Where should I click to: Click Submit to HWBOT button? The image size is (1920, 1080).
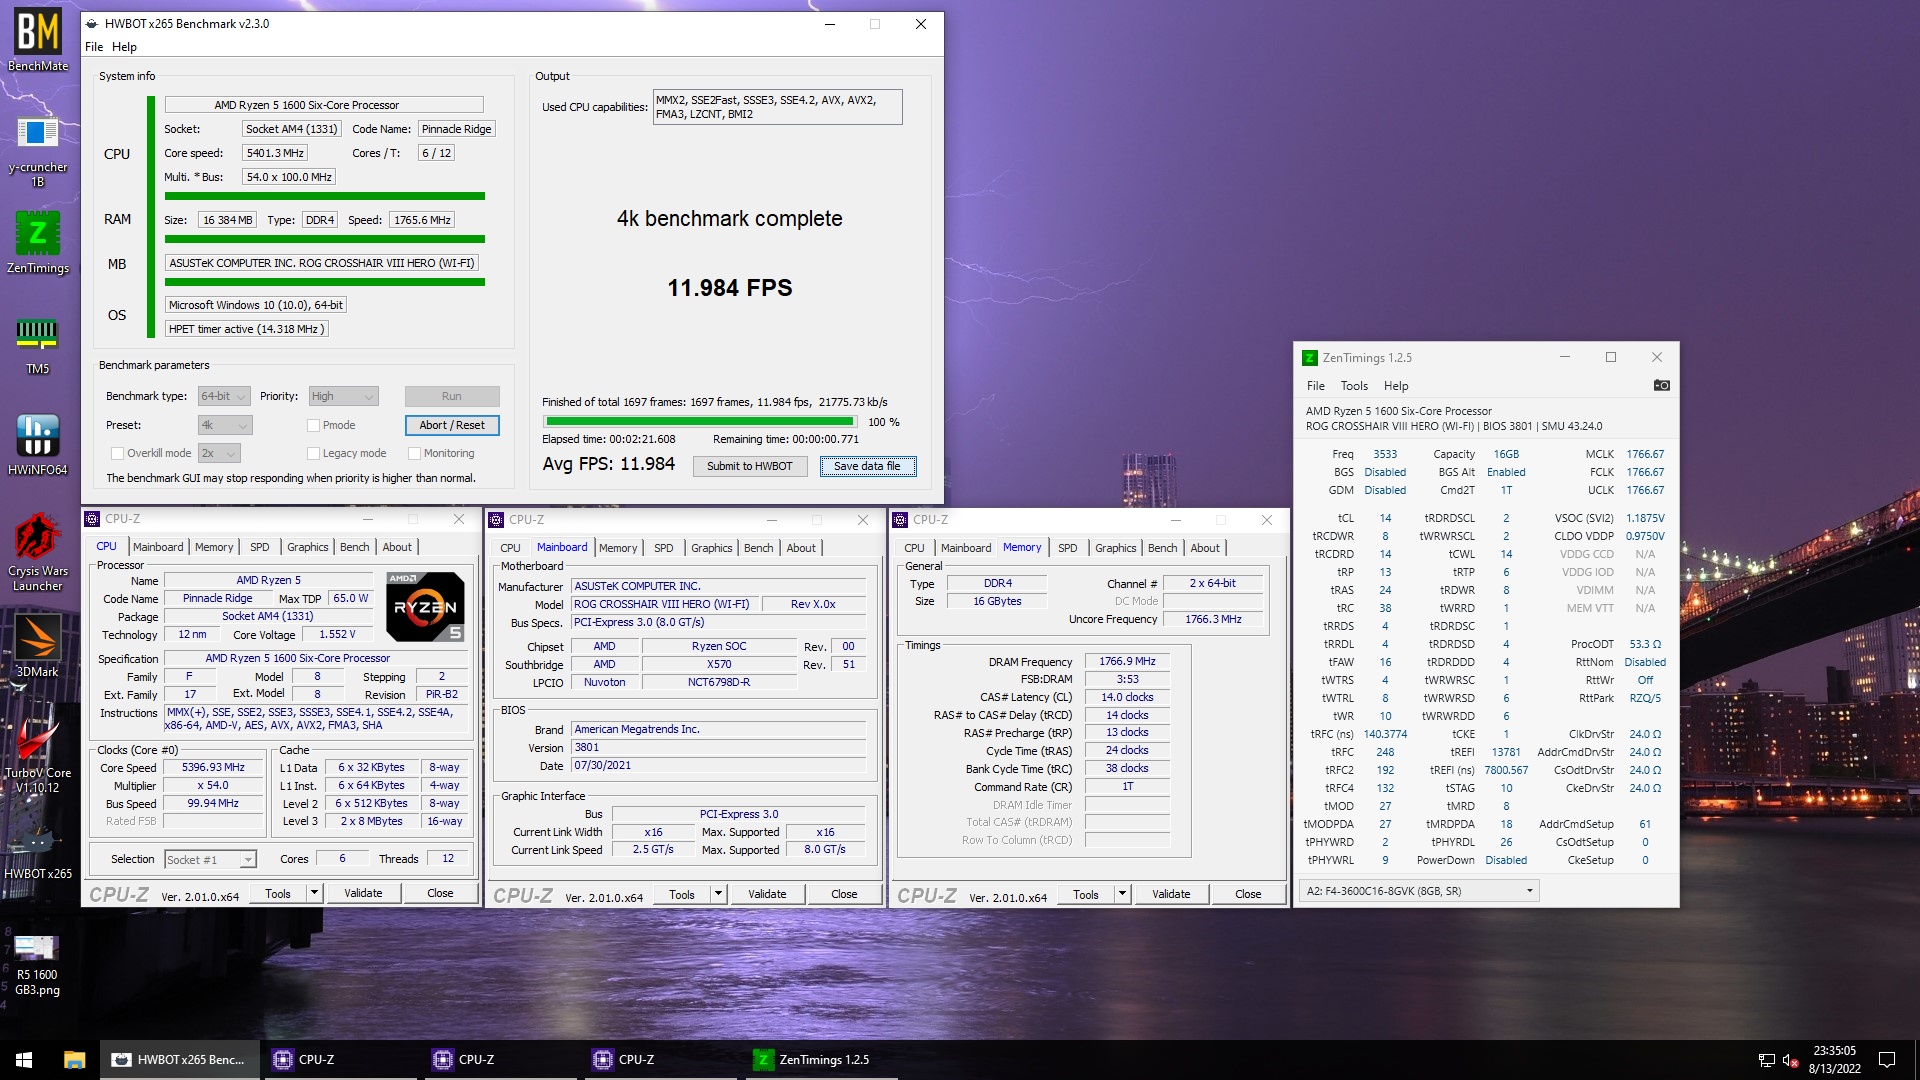click(x=750, y=466)
